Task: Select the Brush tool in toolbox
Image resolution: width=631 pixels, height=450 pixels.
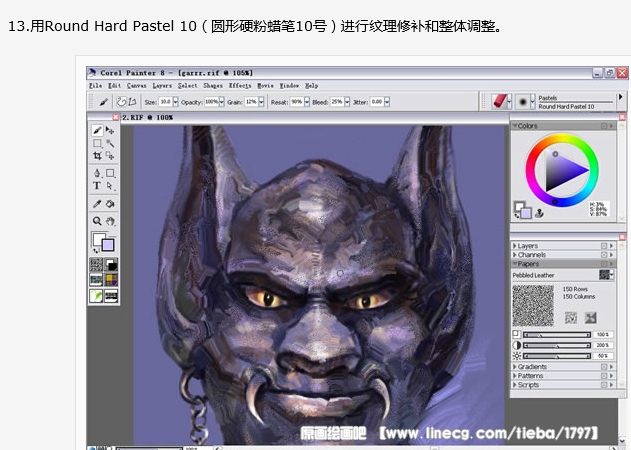Action: pos(97,130)
